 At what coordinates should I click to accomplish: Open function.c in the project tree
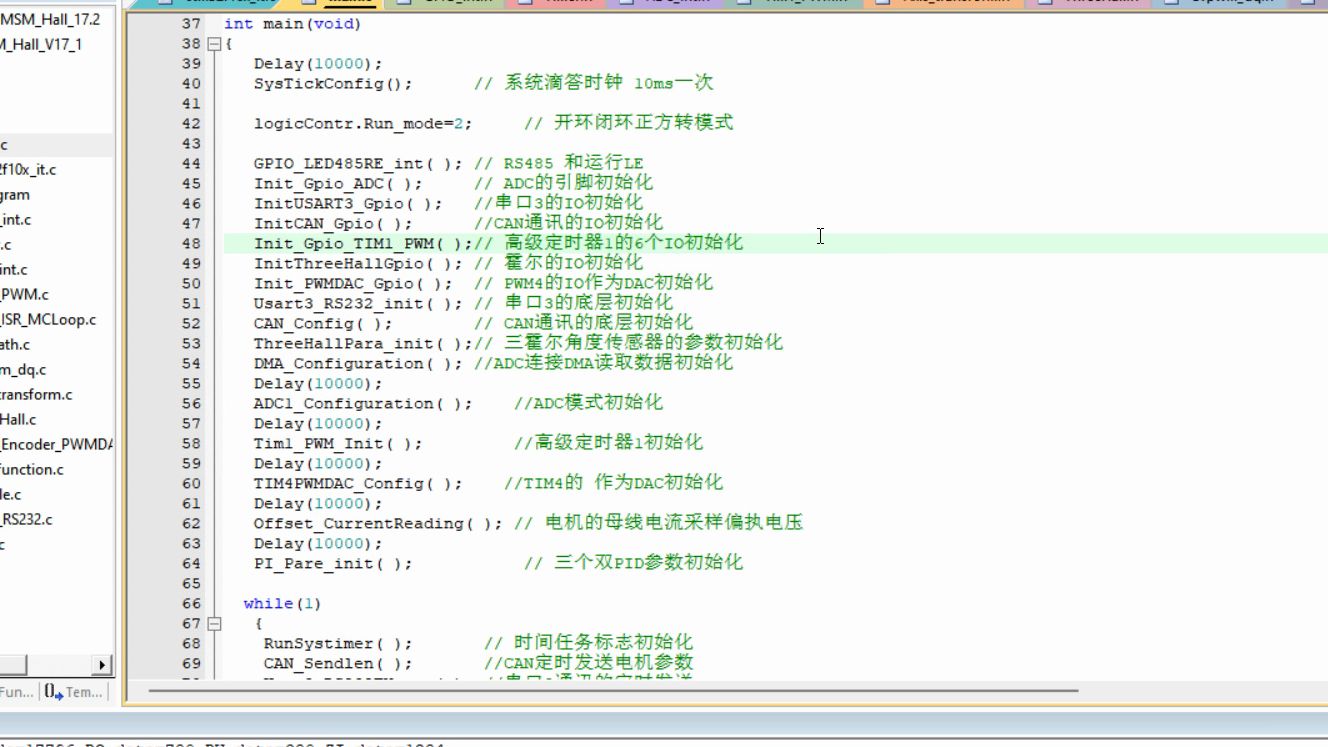pos(32,470)
